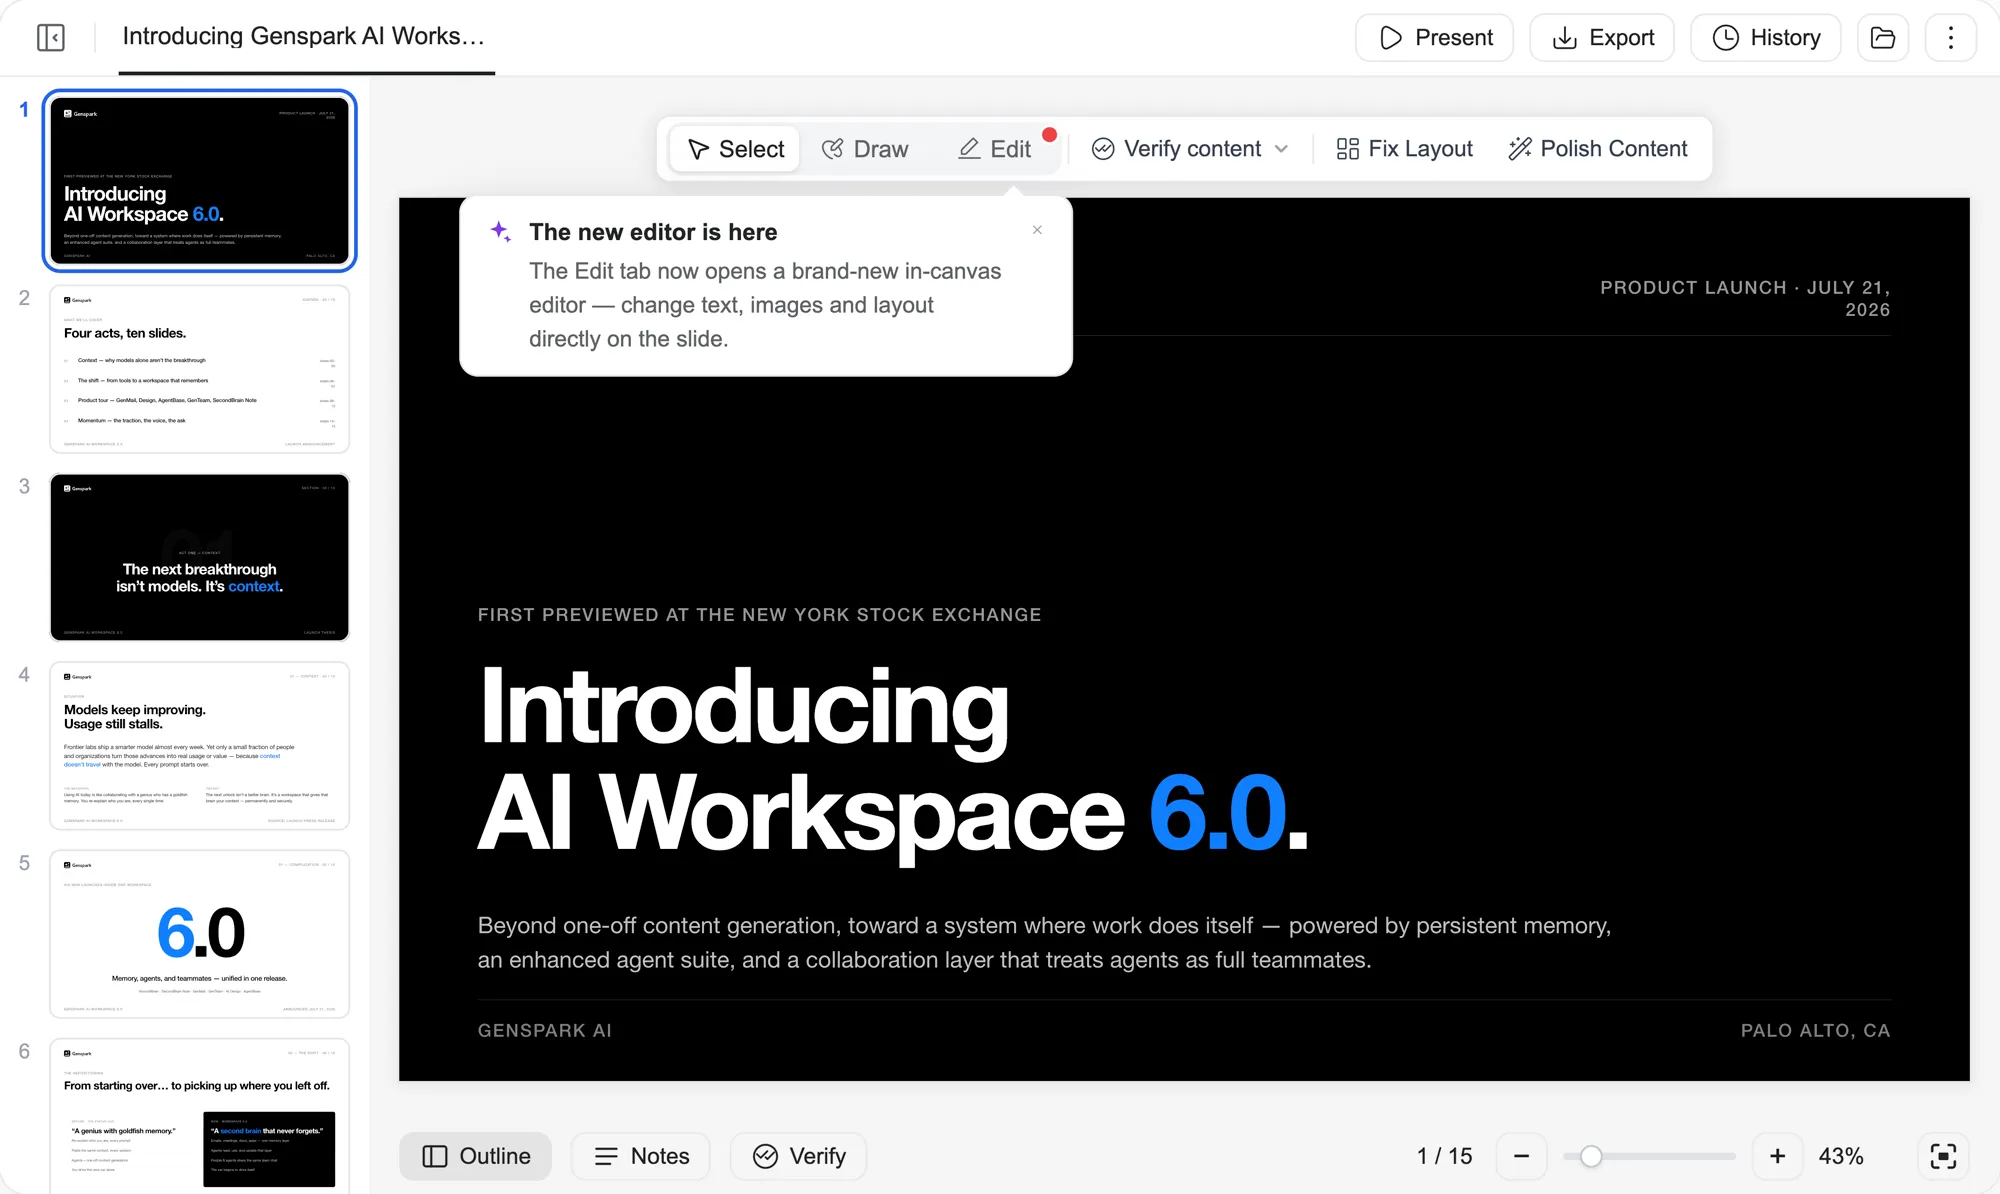Open slide 3 'The next breakthrough' thumbnail
Screen dimensions: 2000x1194
click(199, 557)
